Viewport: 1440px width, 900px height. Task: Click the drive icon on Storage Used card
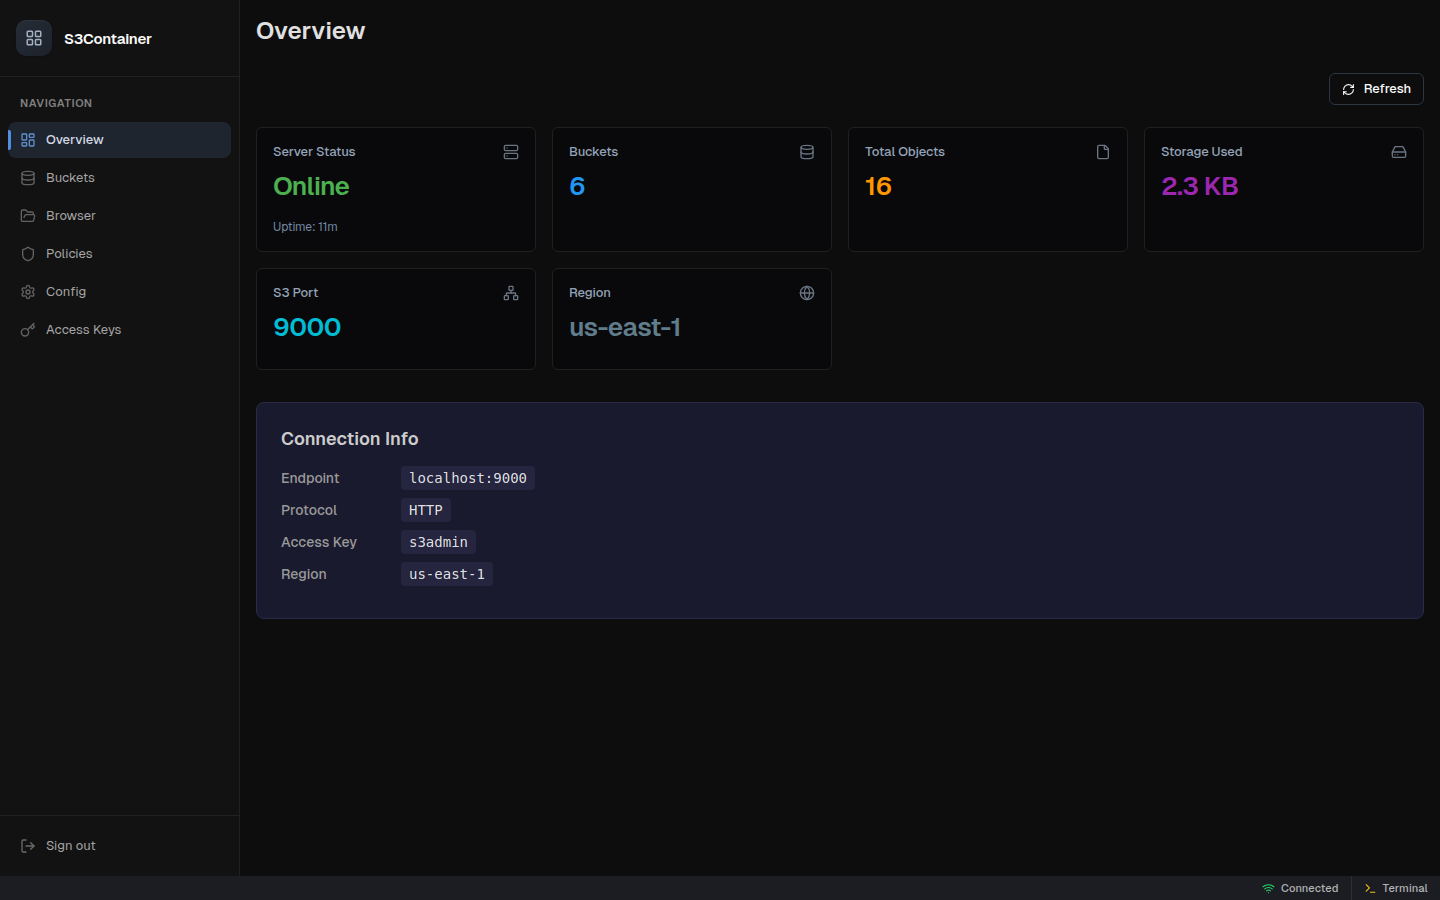(1399, 151)
